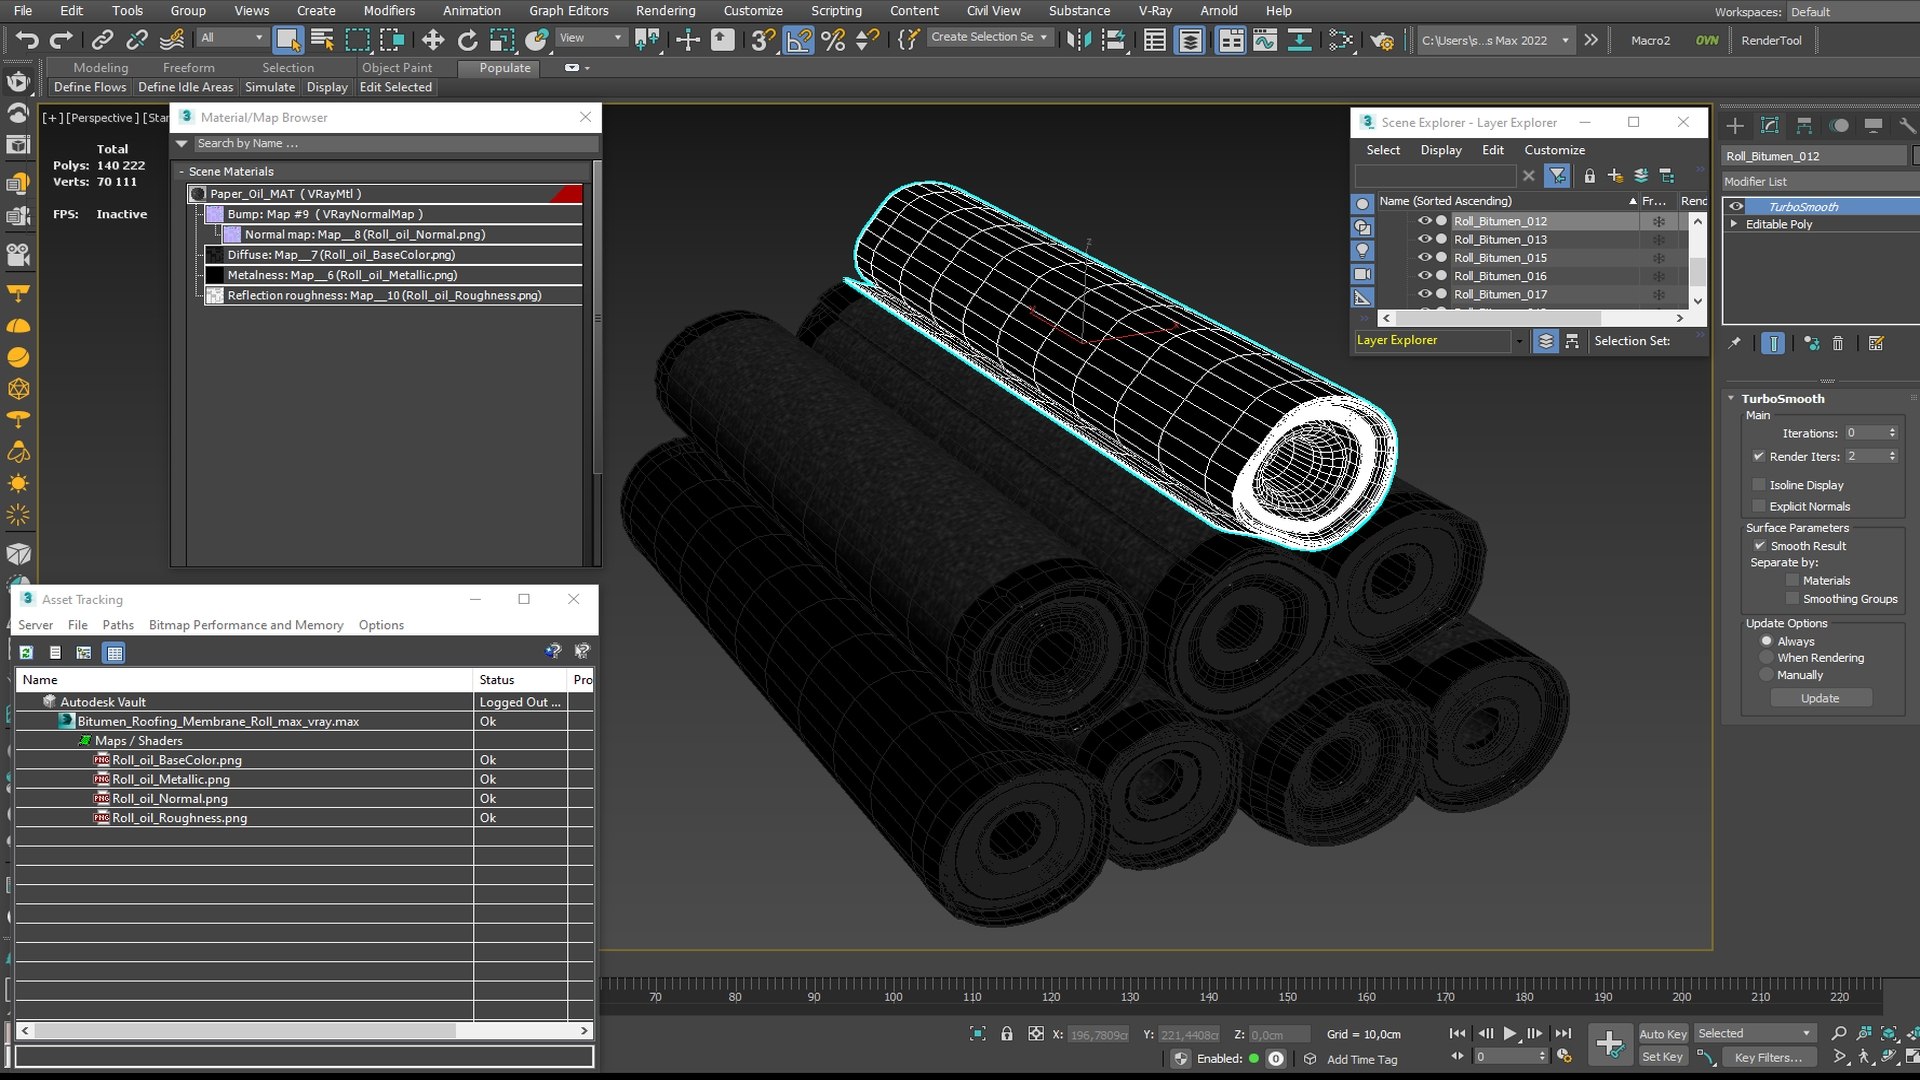The width and height of the screenshot is (1920, 1080).
Task: Activate the Select Object tool
Action: click(x=288, y=40)
